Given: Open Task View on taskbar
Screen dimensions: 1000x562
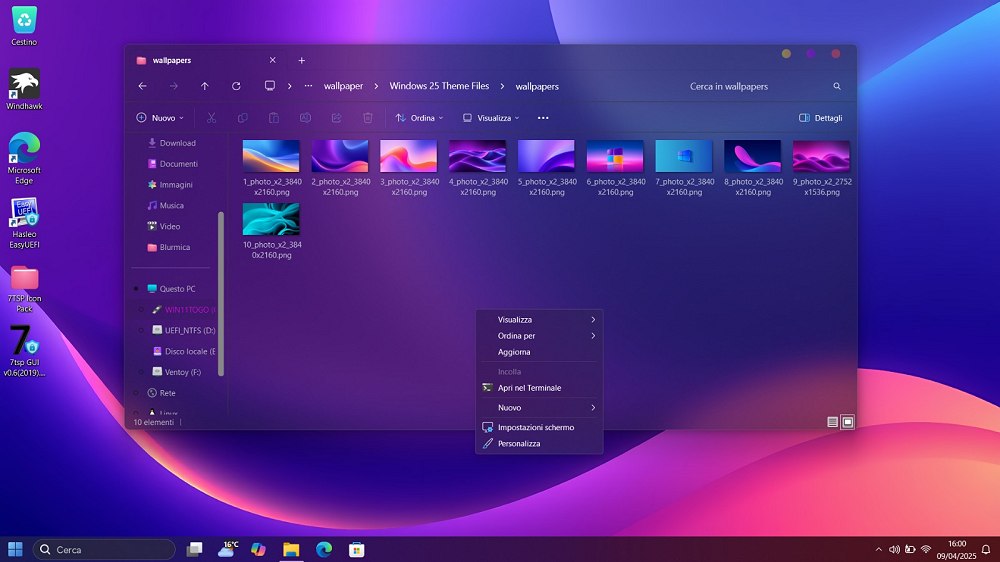Looking at the screenshot, I should pyautogui.click(x=195, y=549).
